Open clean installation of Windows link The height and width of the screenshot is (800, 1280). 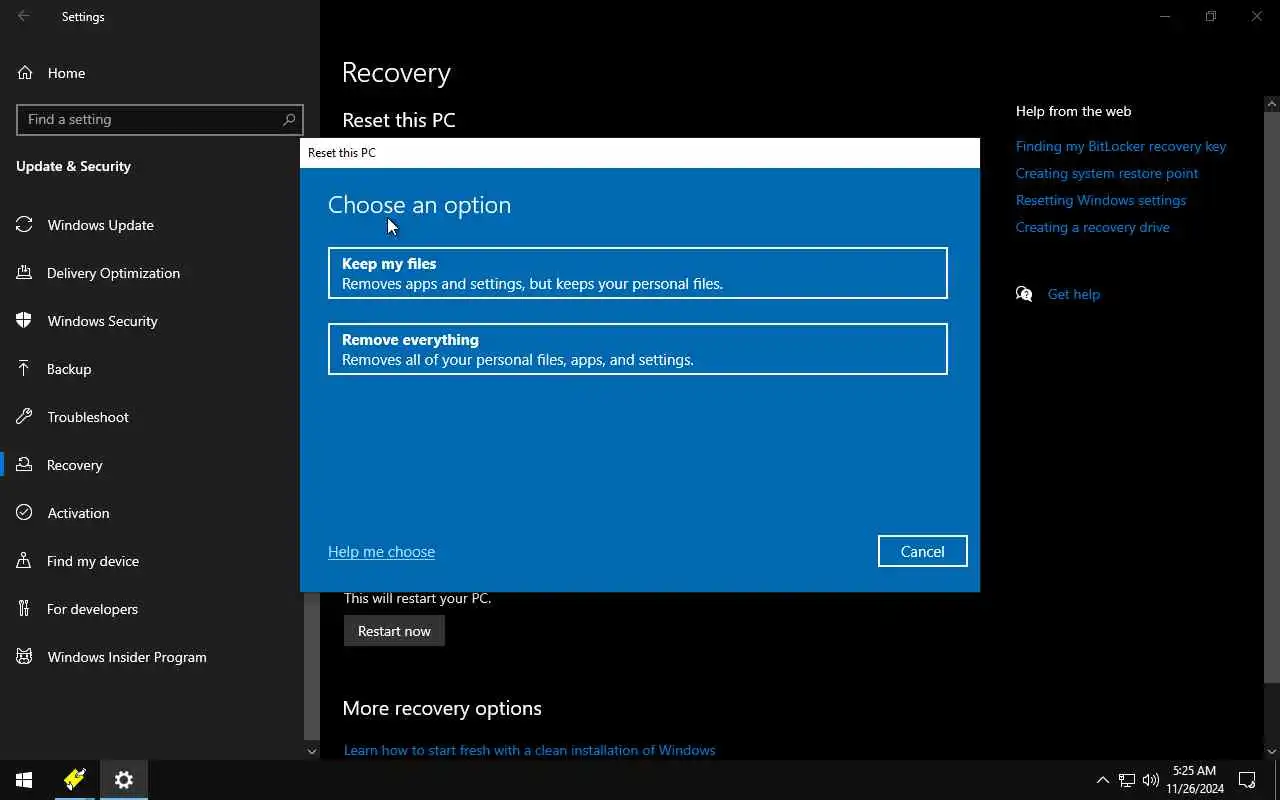[529, 750]
